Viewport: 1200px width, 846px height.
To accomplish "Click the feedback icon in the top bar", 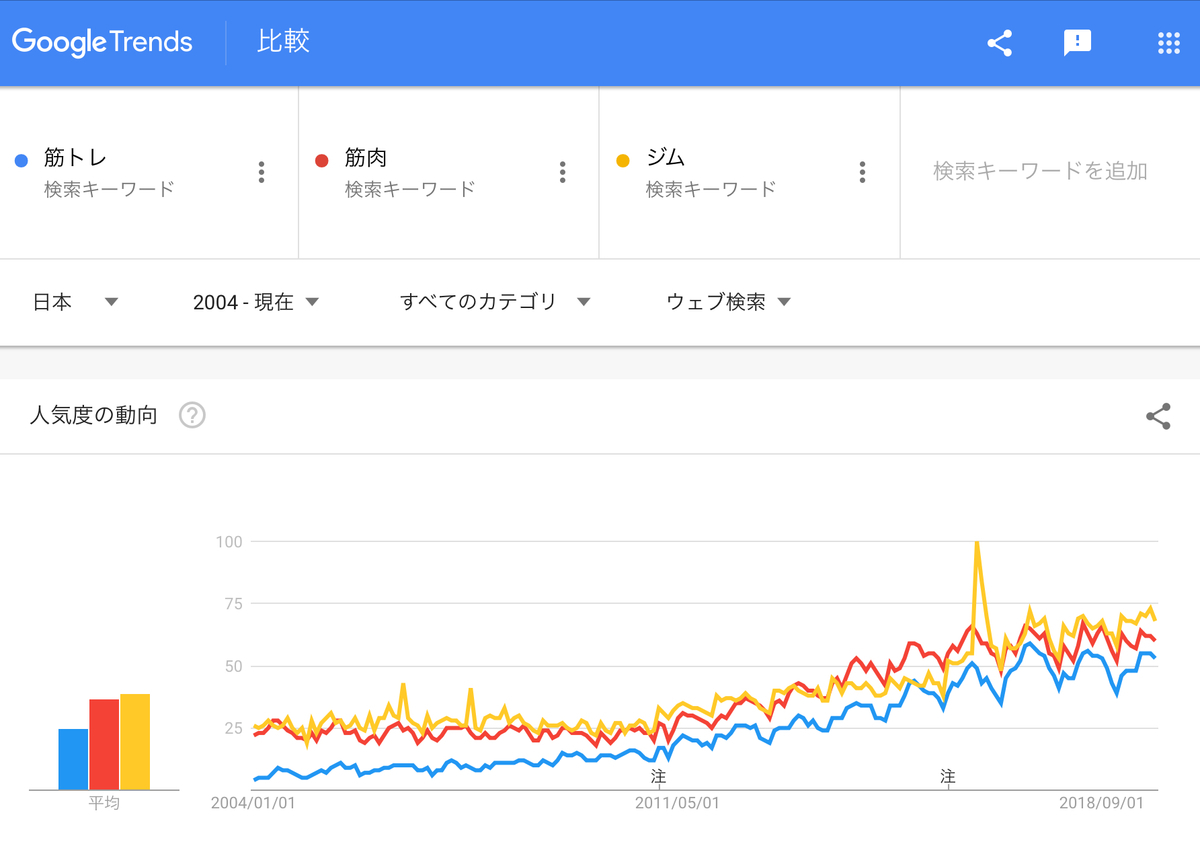I will click(1078, 43).
